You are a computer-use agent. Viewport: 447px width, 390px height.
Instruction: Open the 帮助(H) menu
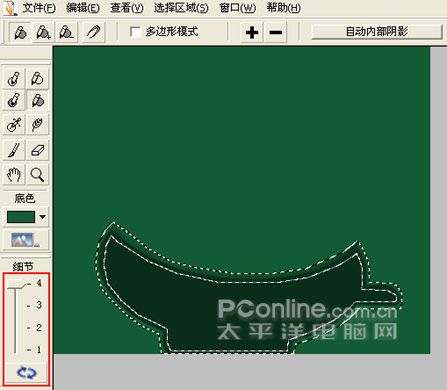[x=283, y=8]
